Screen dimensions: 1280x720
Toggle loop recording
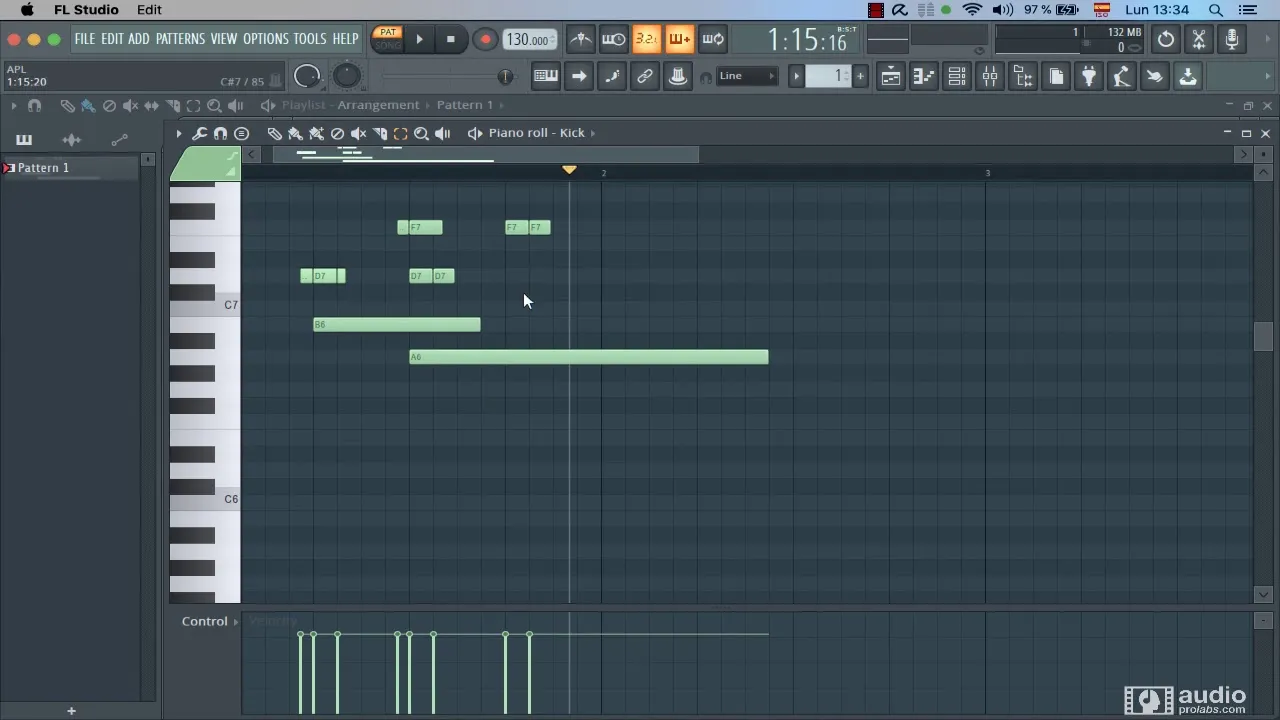coord(713,40)
